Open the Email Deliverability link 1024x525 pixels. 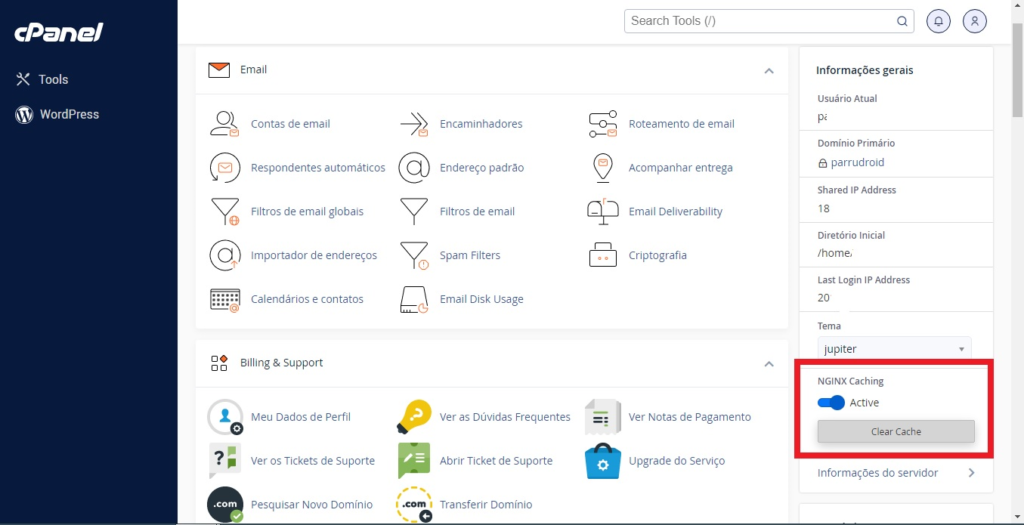point(675,212)
